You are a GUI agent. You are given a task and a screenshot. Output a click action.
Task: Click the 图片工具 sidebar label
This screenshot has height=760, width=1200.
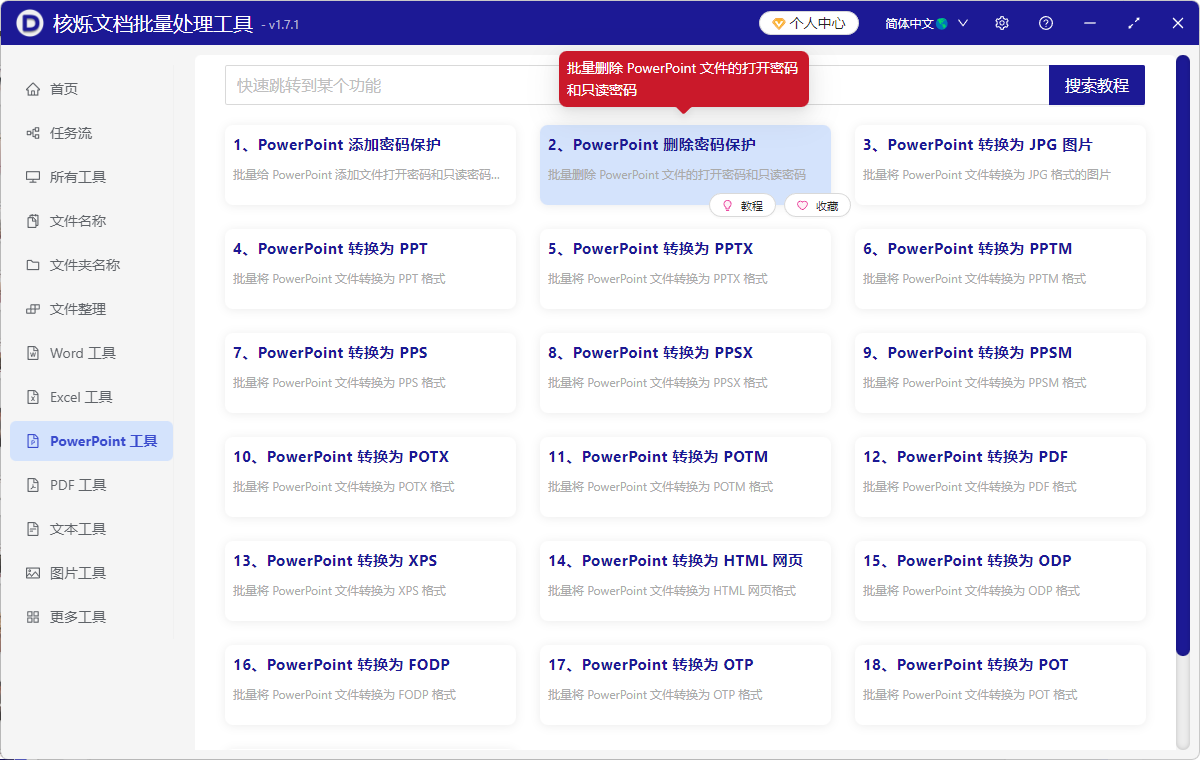78,573
